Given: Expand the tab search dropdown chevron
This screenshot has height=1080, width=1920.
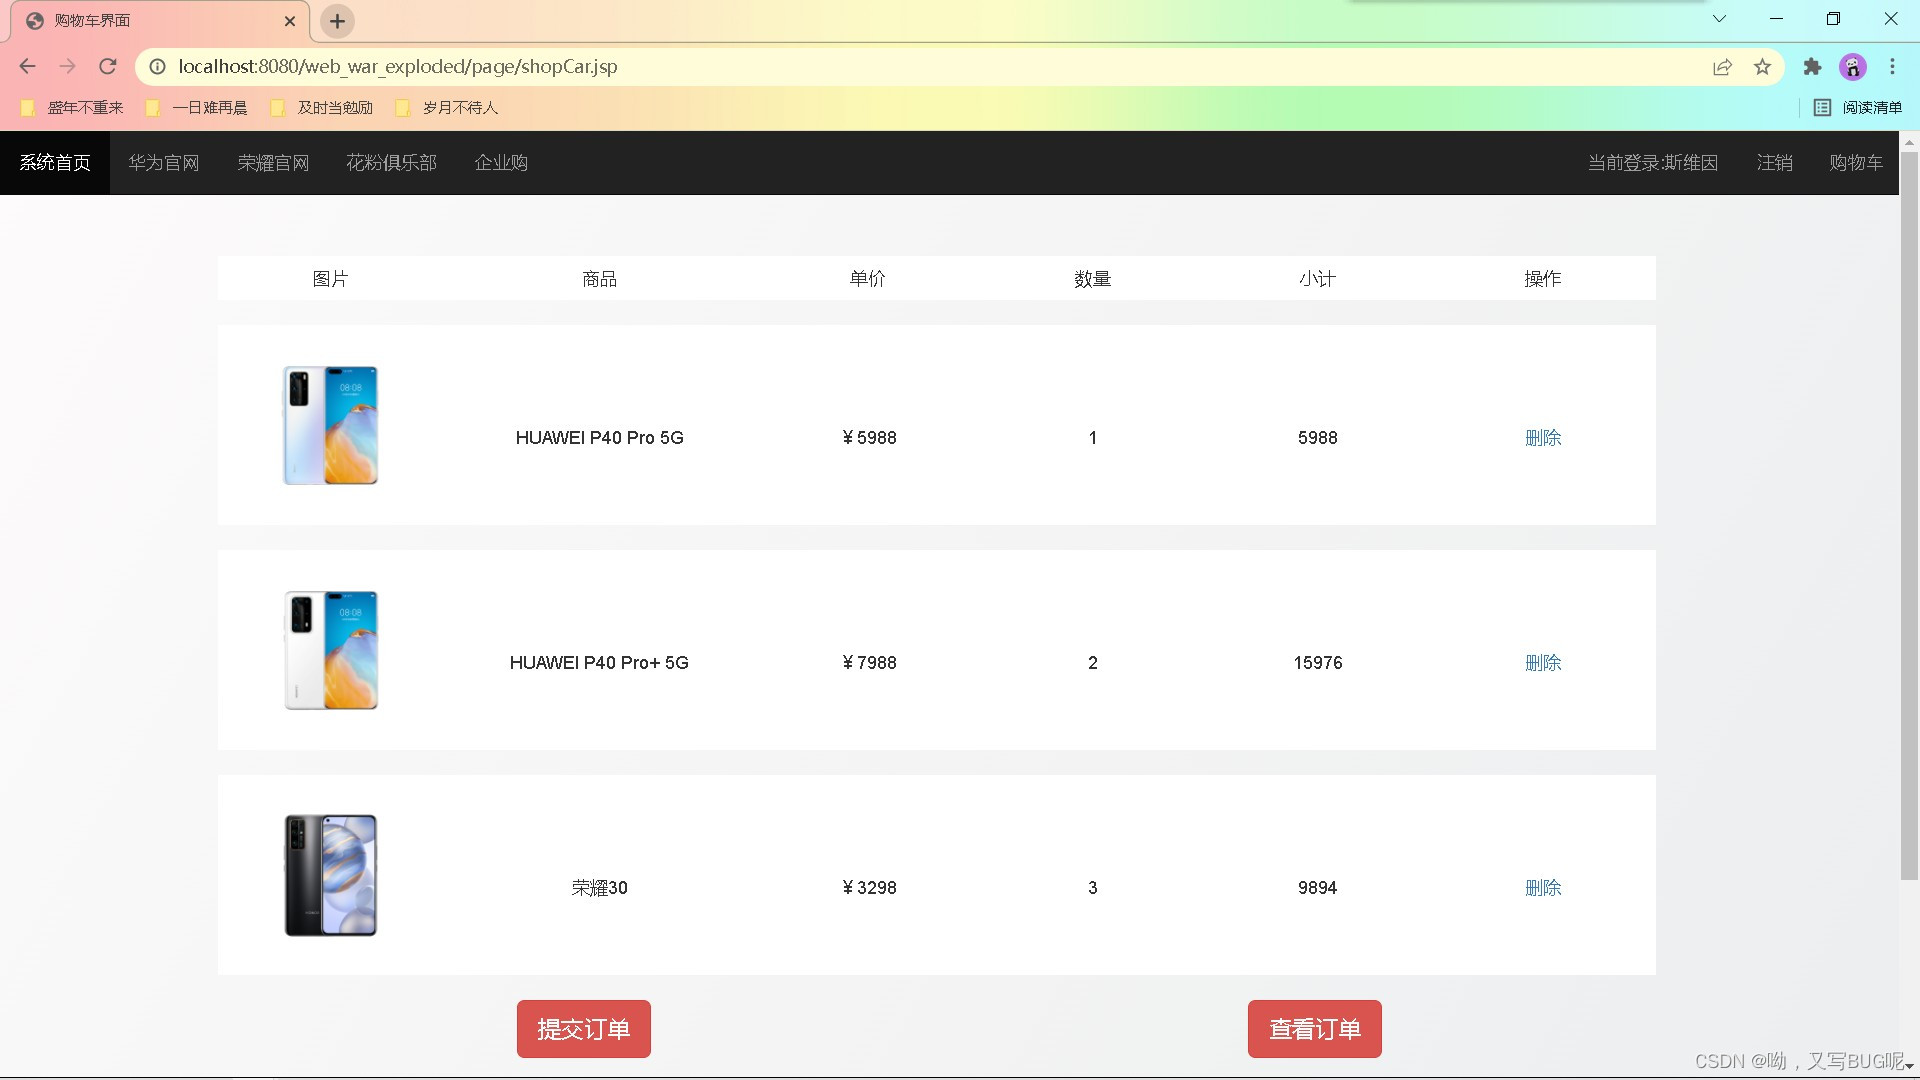Looking at the screenshot, I should [x=1719, y=19].
